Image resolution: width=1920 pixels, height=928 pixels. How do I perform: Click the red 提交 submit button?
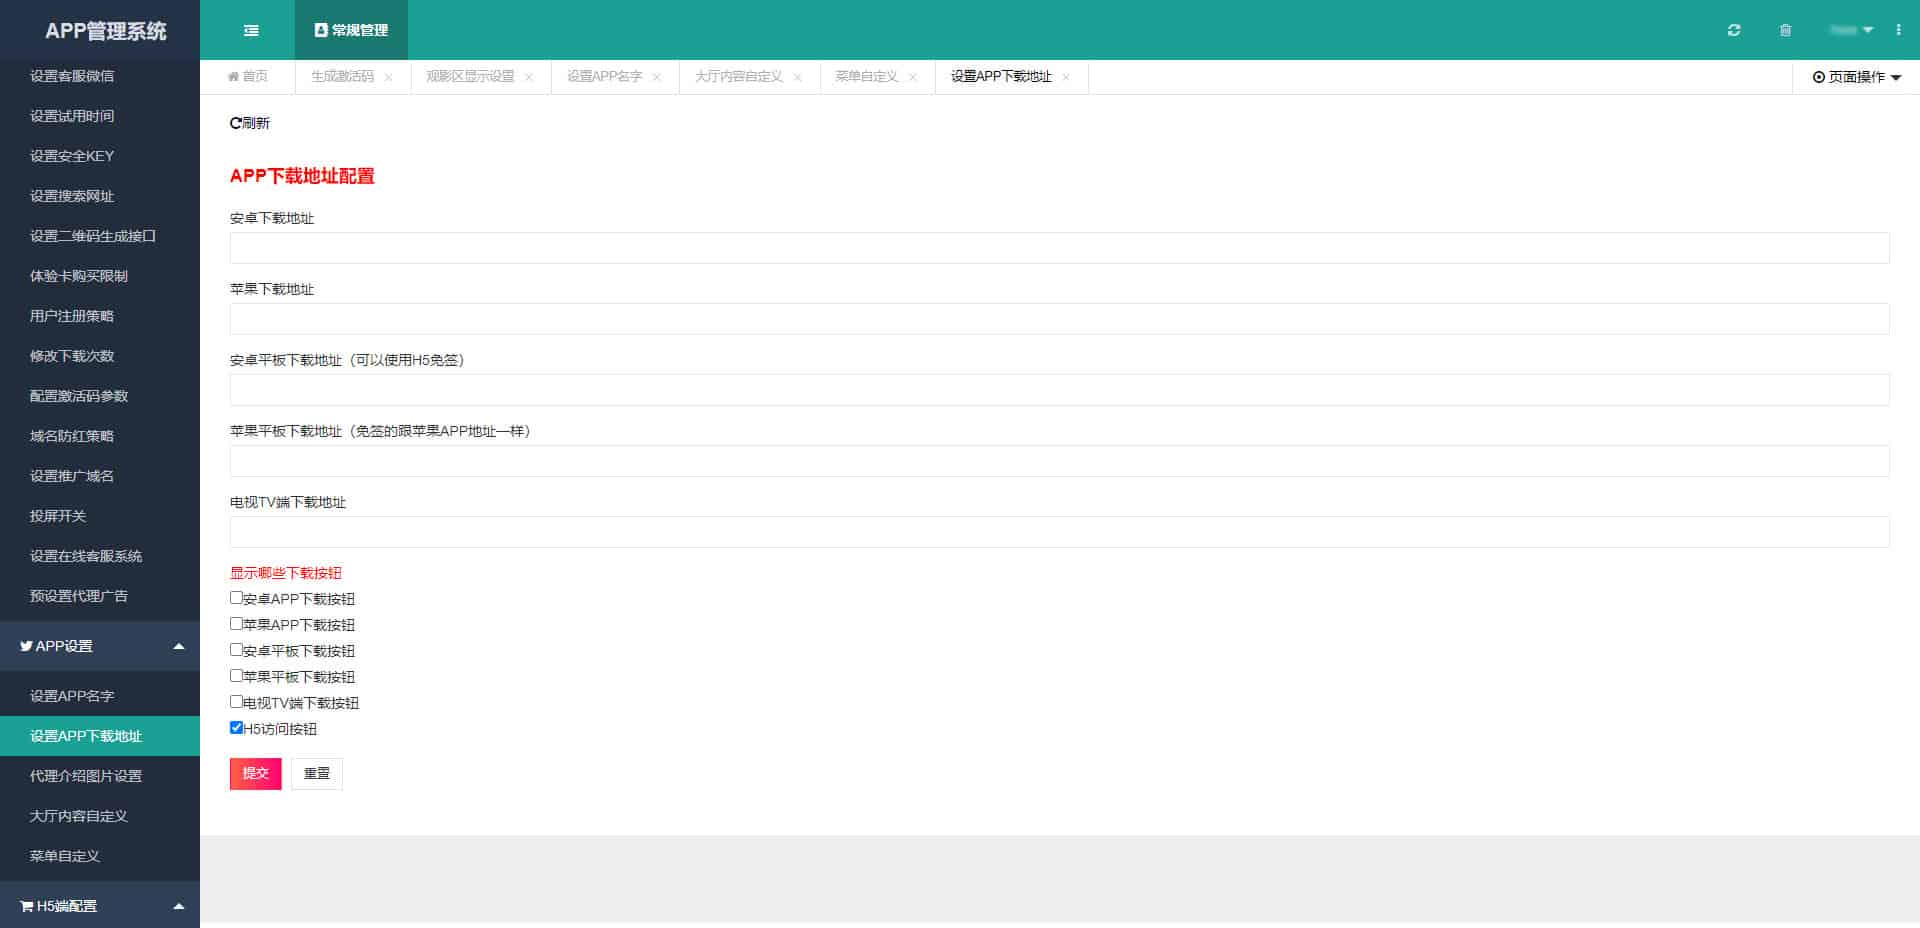tap(256, 774)
